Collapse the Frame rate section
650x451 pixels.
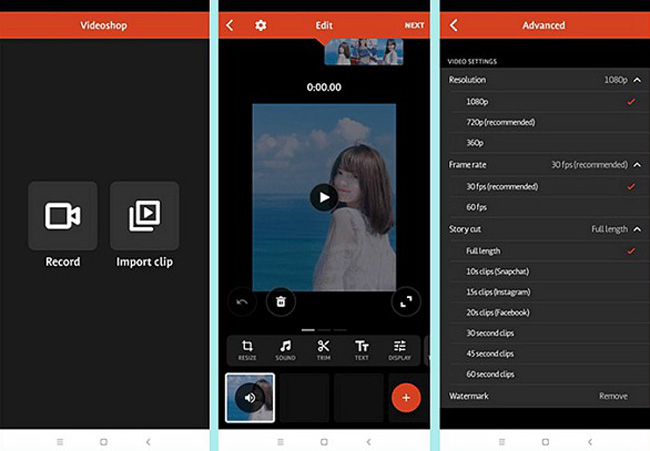(637, 165)
